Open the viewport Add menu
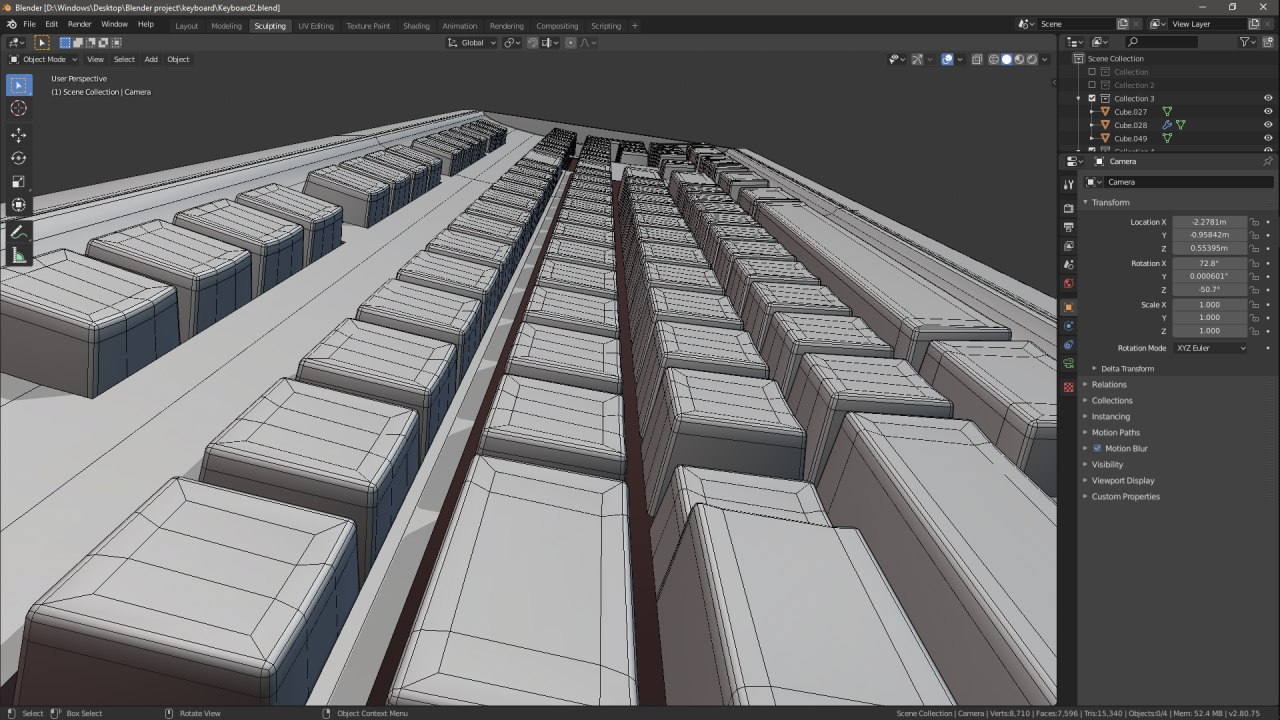Viewport: 1280px width, 720px height. pos(151,59)
